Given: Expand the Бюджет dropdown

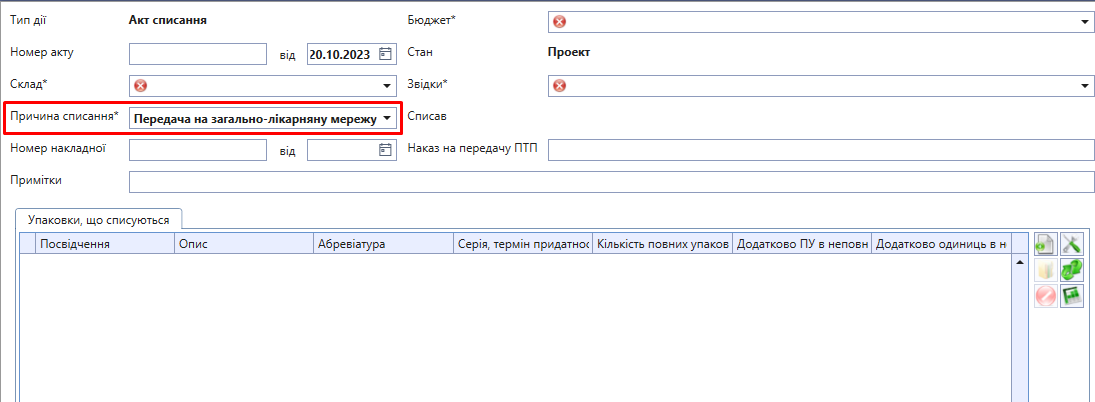Looking at the screenshot, I should (1085, 22).
